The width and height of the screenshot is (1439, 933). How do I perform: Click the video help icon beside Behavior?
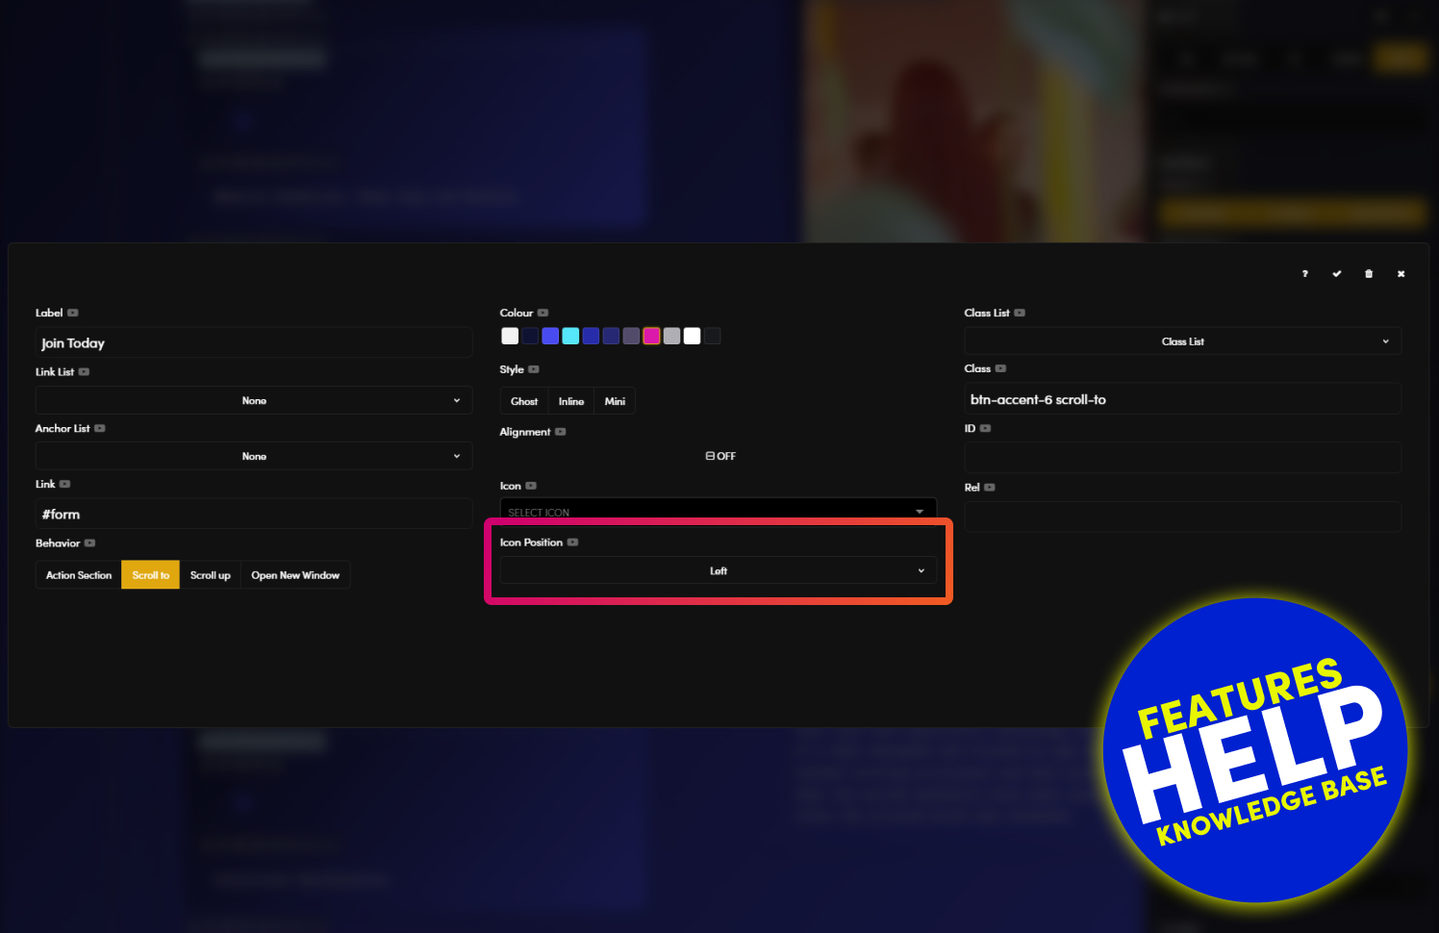[90, 543]
